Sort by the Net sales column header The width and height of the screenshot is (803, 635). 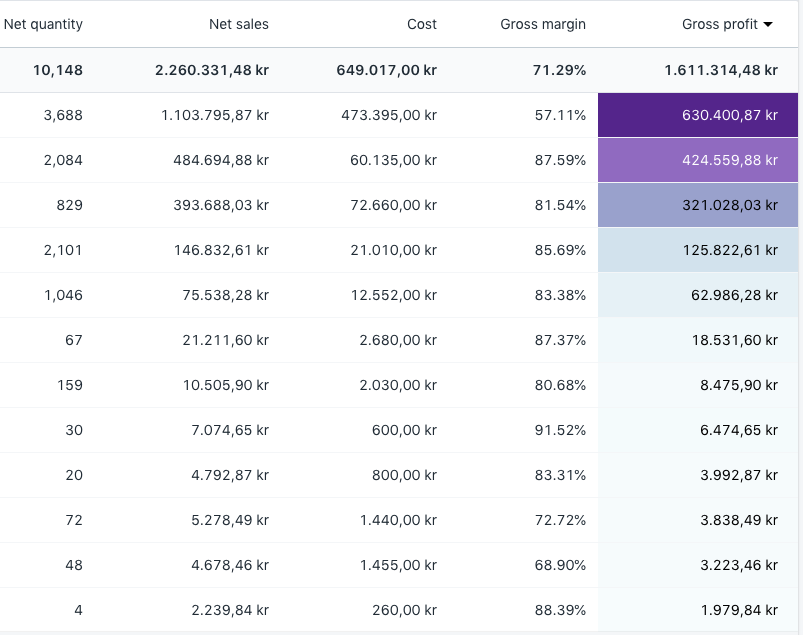click(239, 24)
